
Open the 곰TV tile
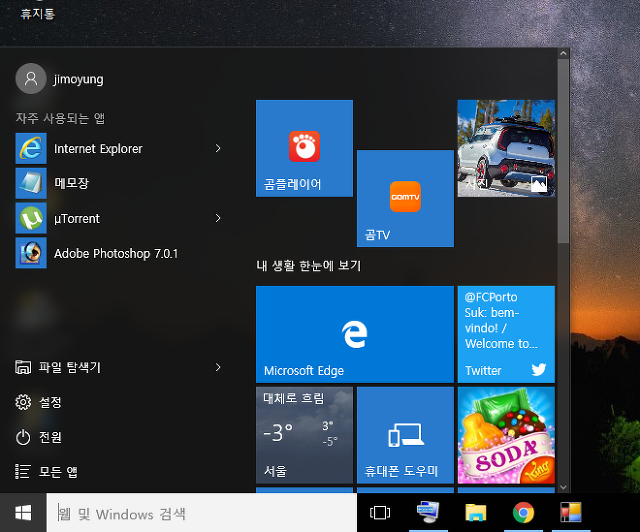click(x=405, y=198)
